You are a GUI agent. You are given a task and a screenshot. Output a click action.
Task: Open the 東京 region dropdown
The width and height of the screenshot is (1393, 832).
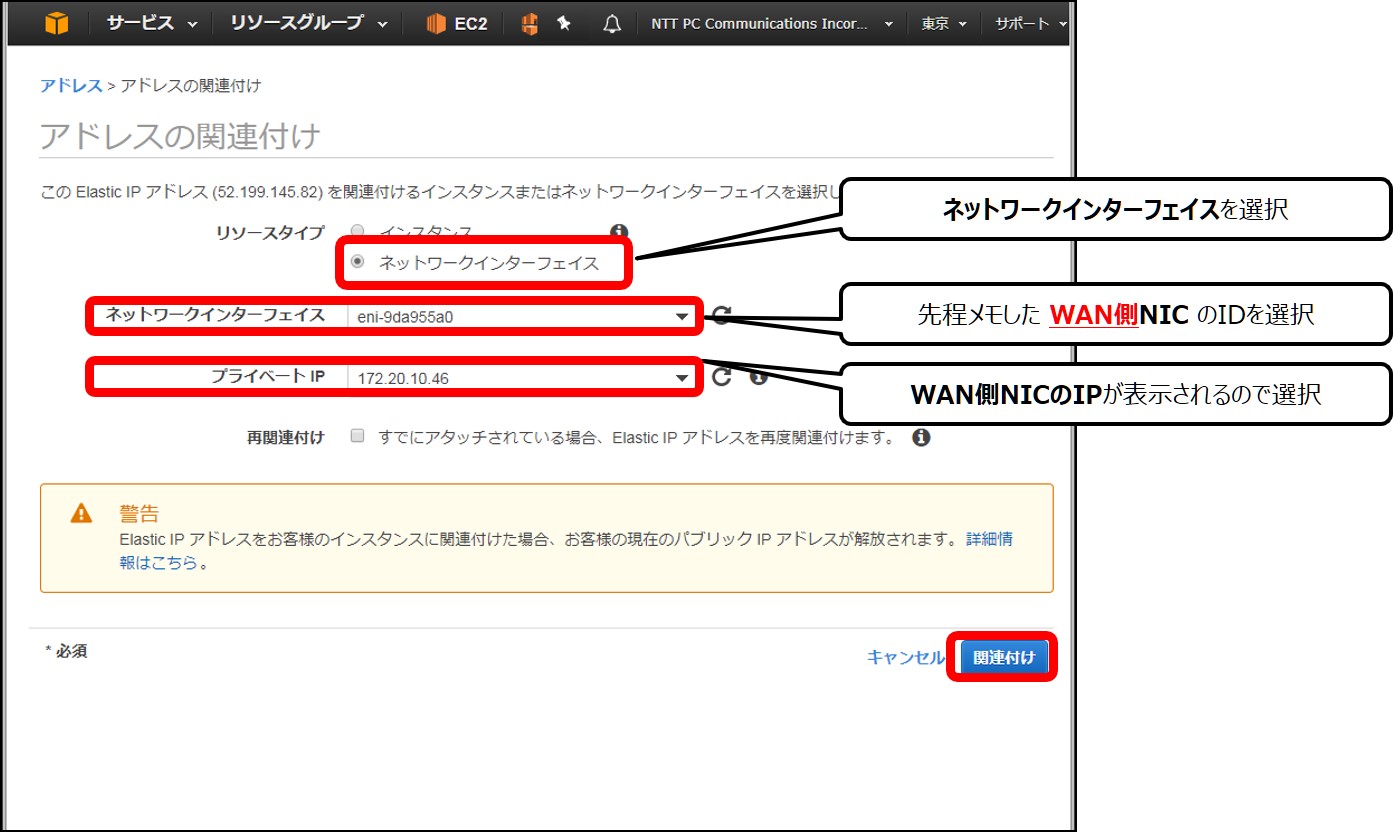pos(944,24)
